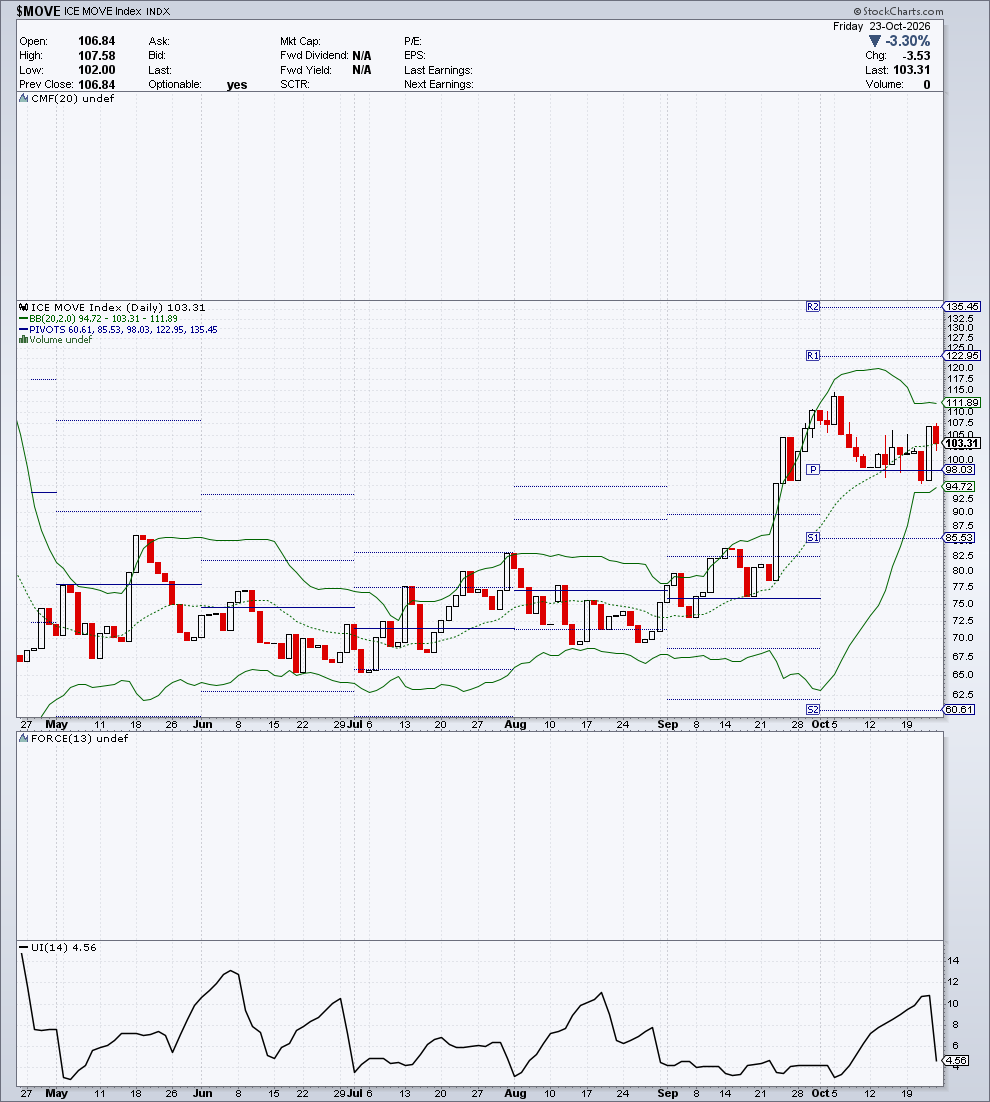Click the candlestick icon before ICE MOVE Index (Daily)
The width and height of the screenshot is (990, 1102).
coord(23,307)
